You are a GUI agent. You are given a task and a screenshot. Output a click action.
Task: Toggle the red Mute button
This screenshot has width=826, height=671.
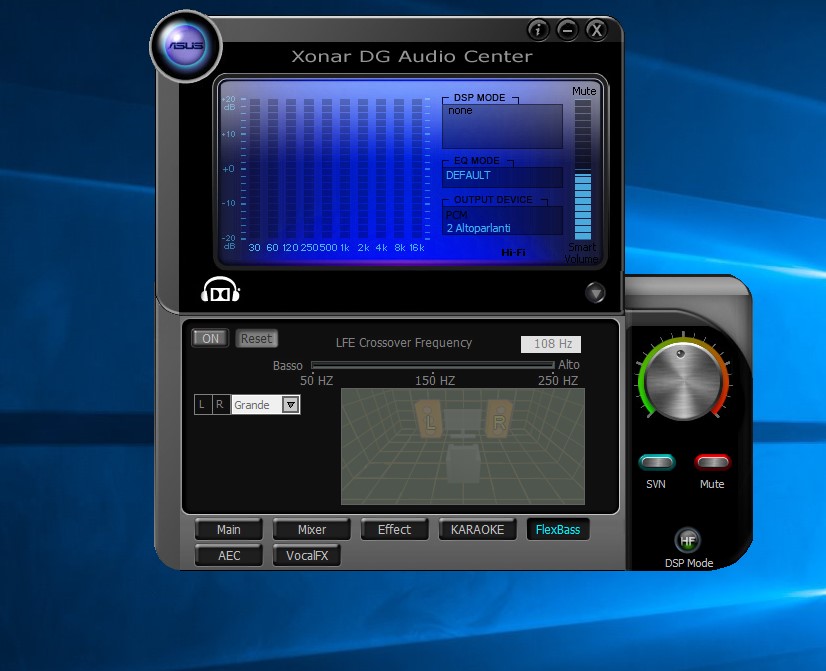712,462
